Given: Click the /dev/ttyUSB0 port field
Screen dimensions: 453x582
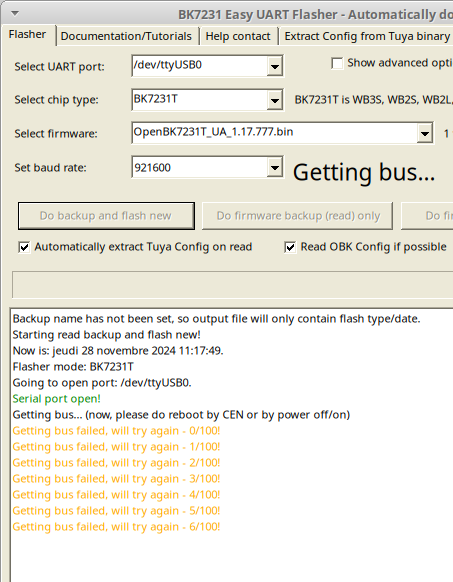Looking at the screenshot, I should (x=199, y=66).
